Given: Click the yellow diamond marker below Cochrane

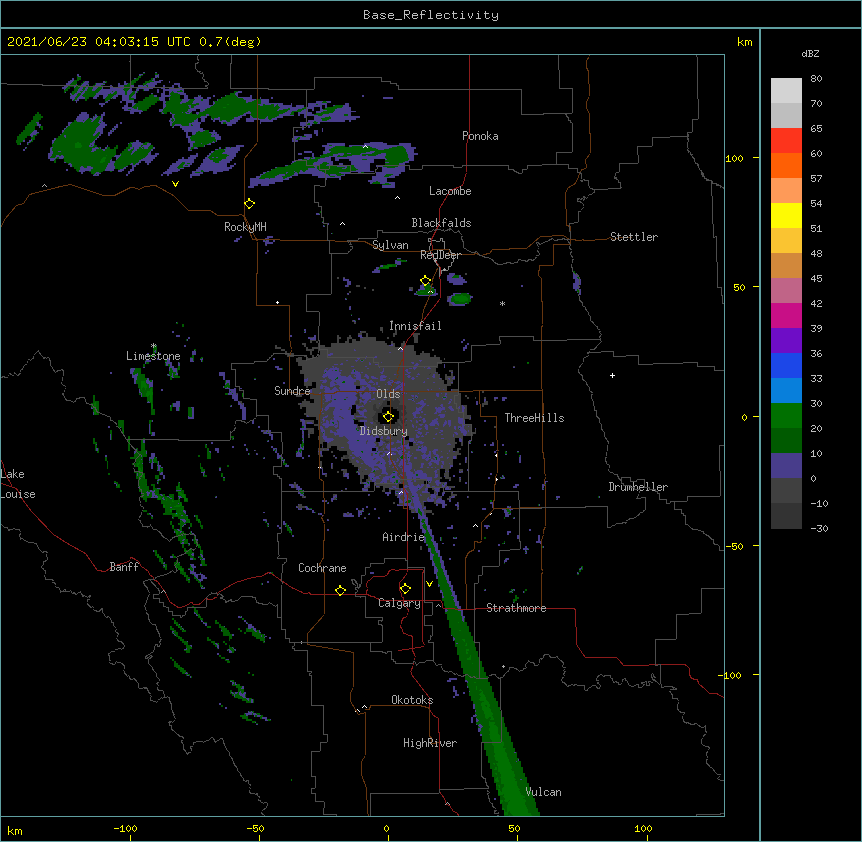Looking at the screenshot, I should pos(340,590).
